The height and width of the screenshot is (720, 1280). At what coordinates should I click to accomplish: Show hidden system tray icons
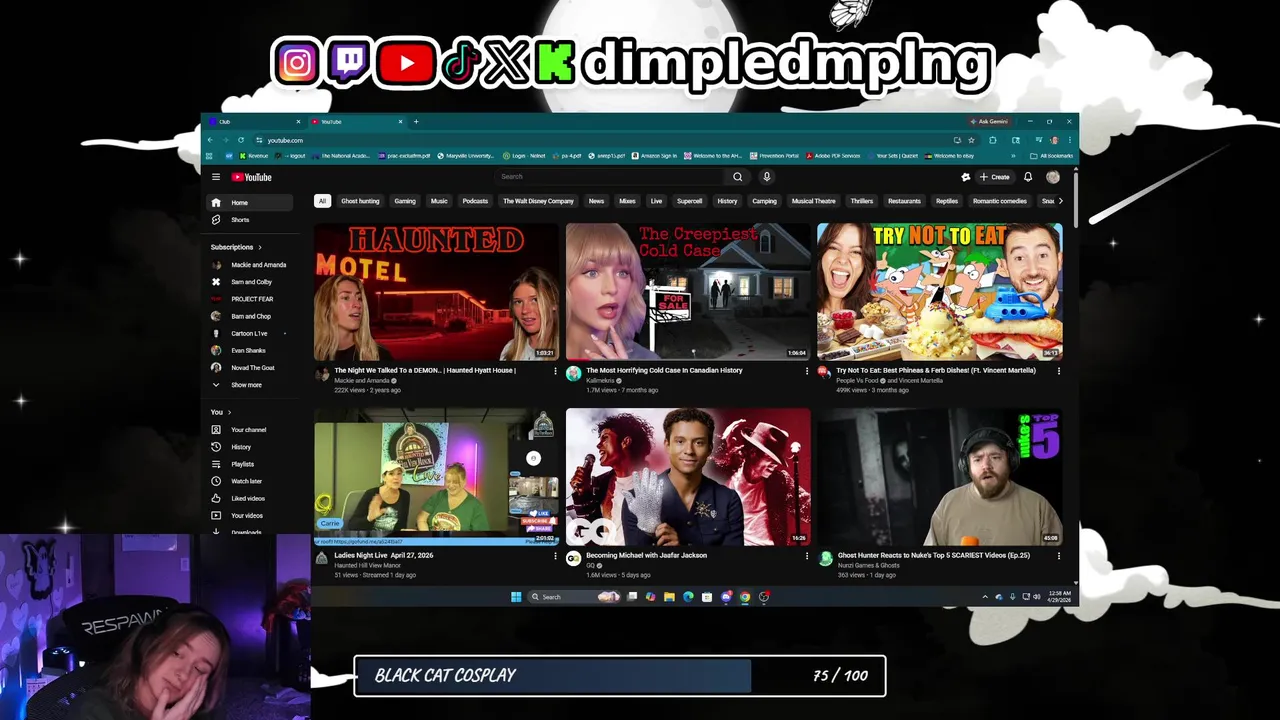click(985, 597)
